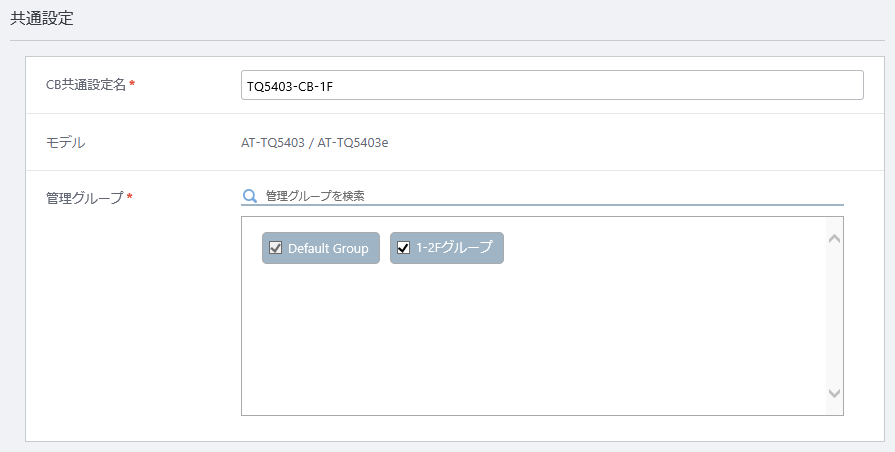Click the magnifier search icon
The height and width of the screenshot is (452, 895).
tap(249, 196)
